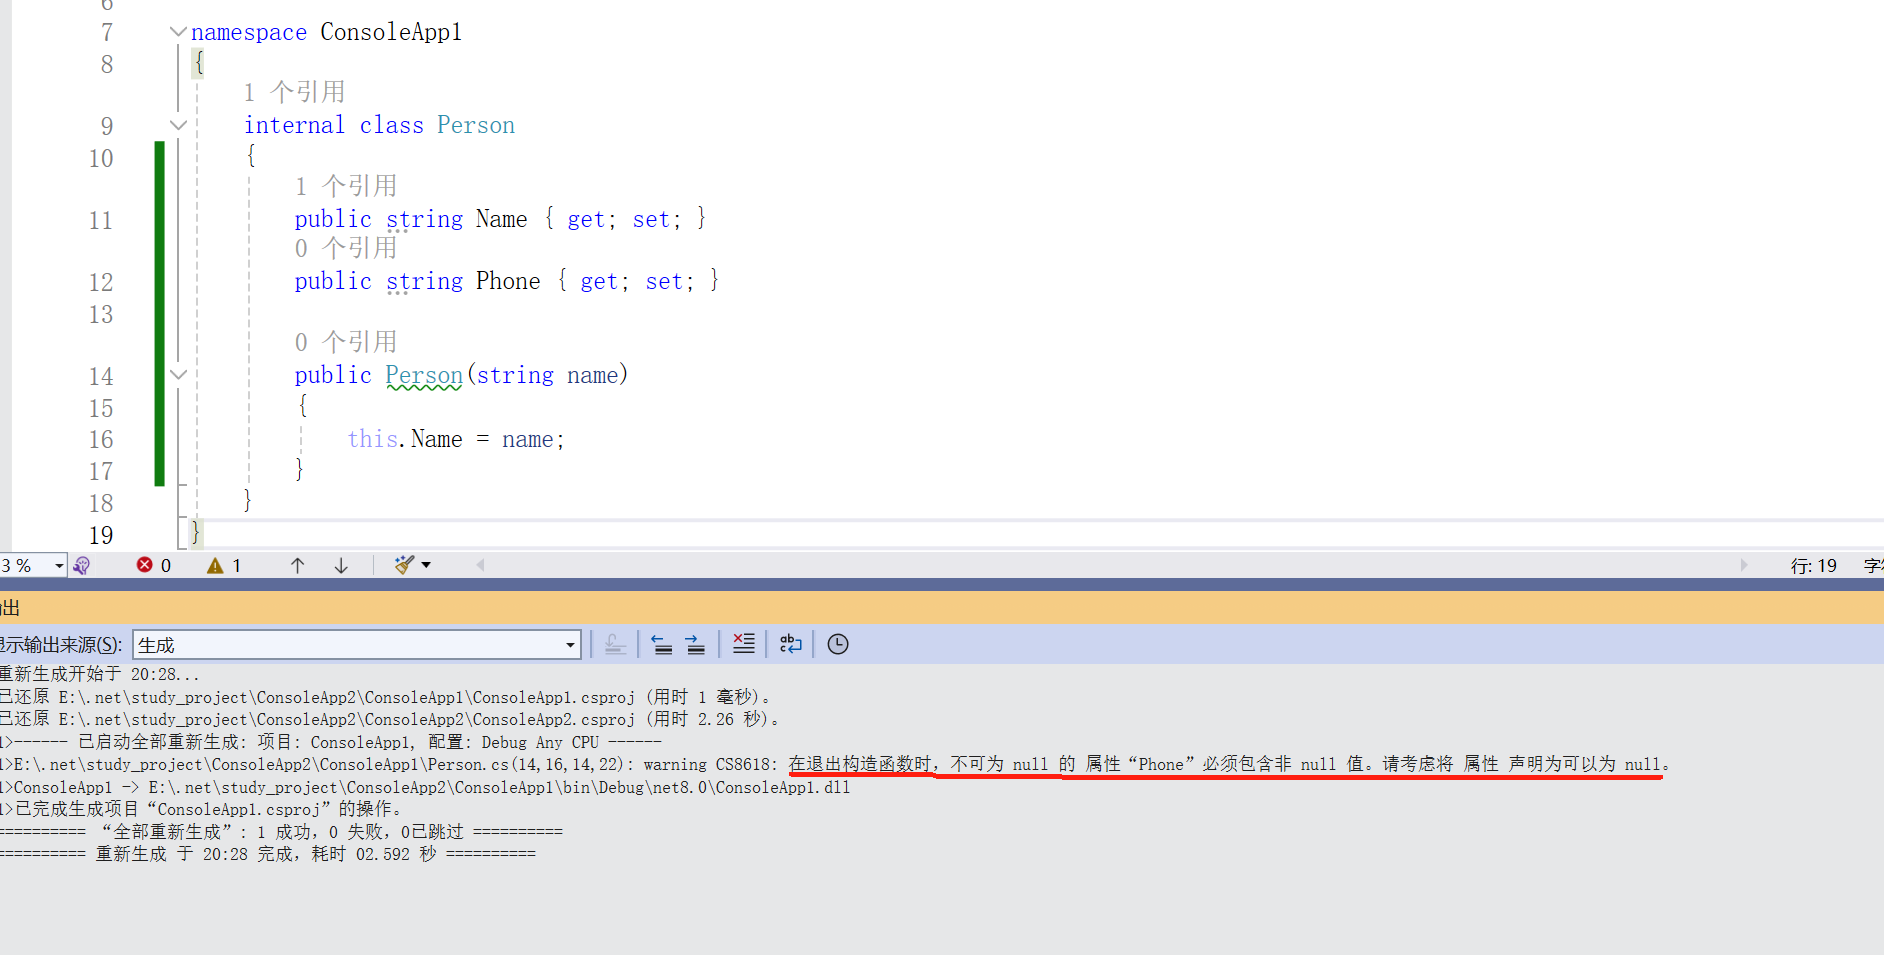Show the errors count indicator
The height and width of the screenshot is (955, 1884).
click(154, 566)
